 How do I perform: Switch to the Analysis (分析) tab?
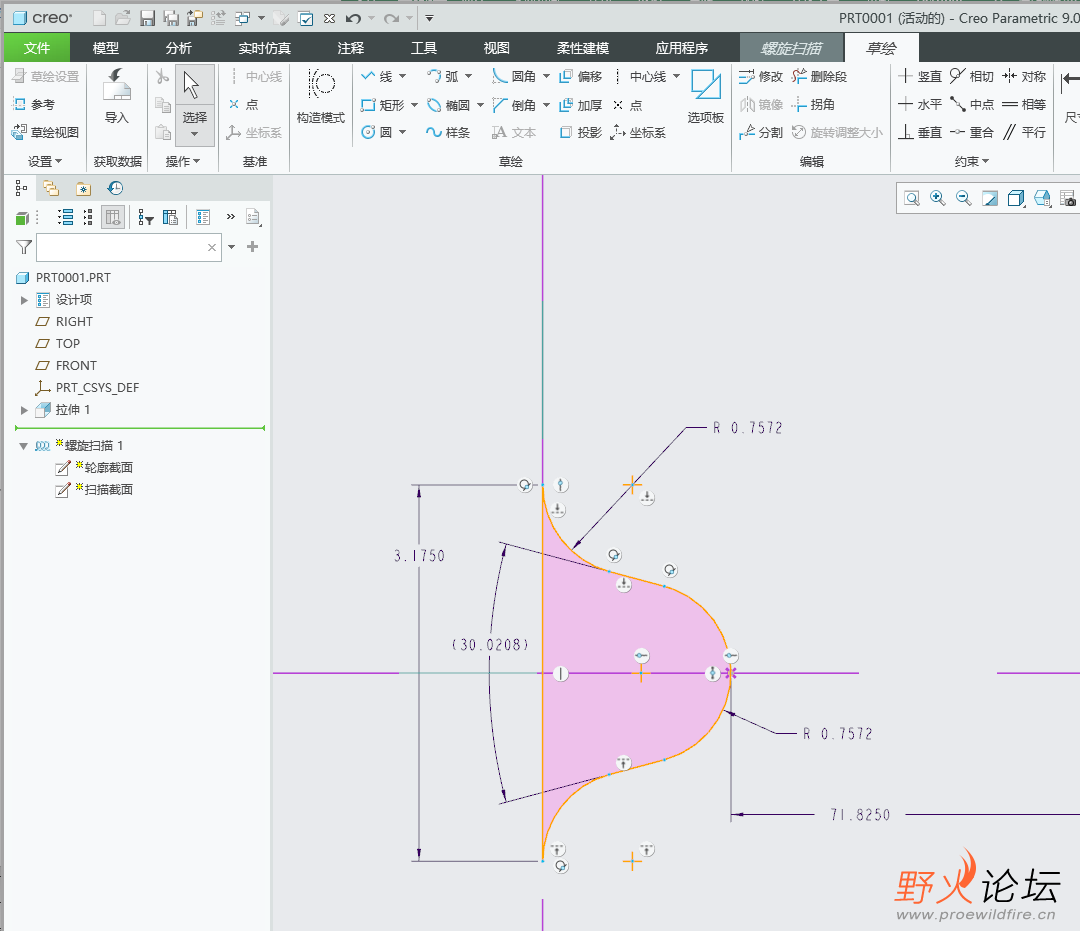tap(178, 48)
